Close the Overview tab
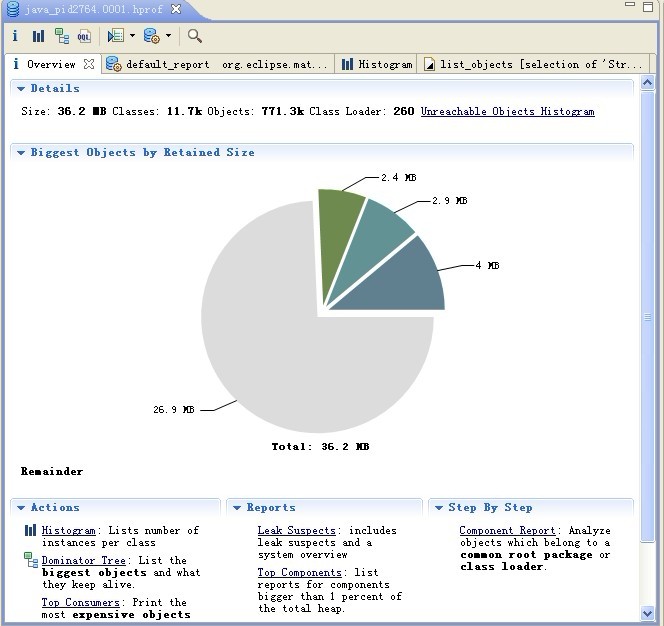Image resolution: width=664 pixels, height=626 pixels. (88, 64)
